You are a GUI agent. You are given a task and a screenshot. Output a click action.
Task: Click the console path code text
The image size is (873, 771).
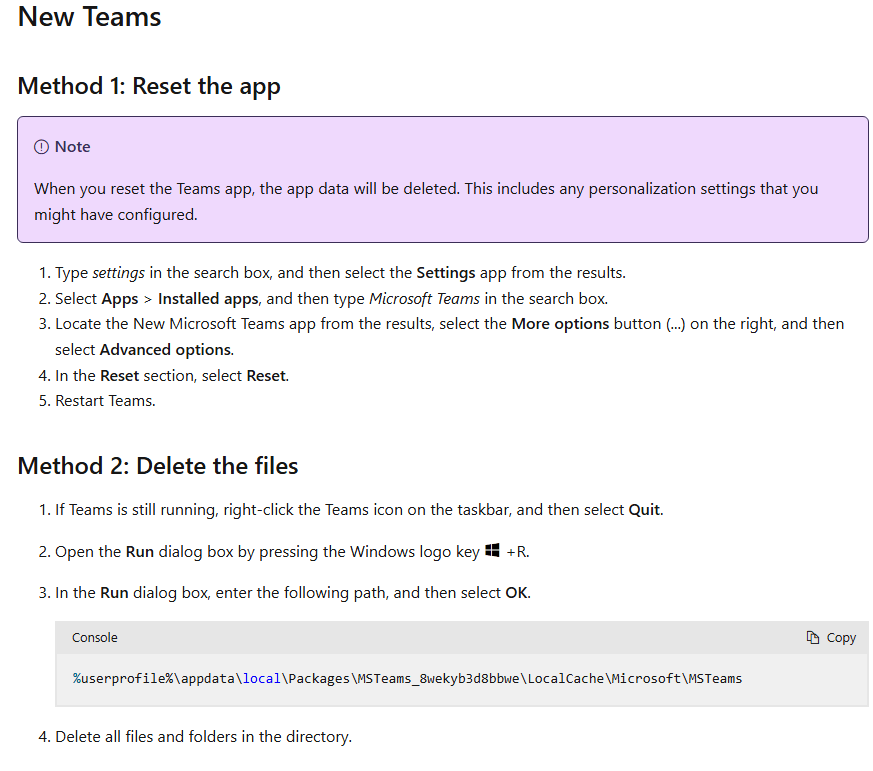point(407,679)
